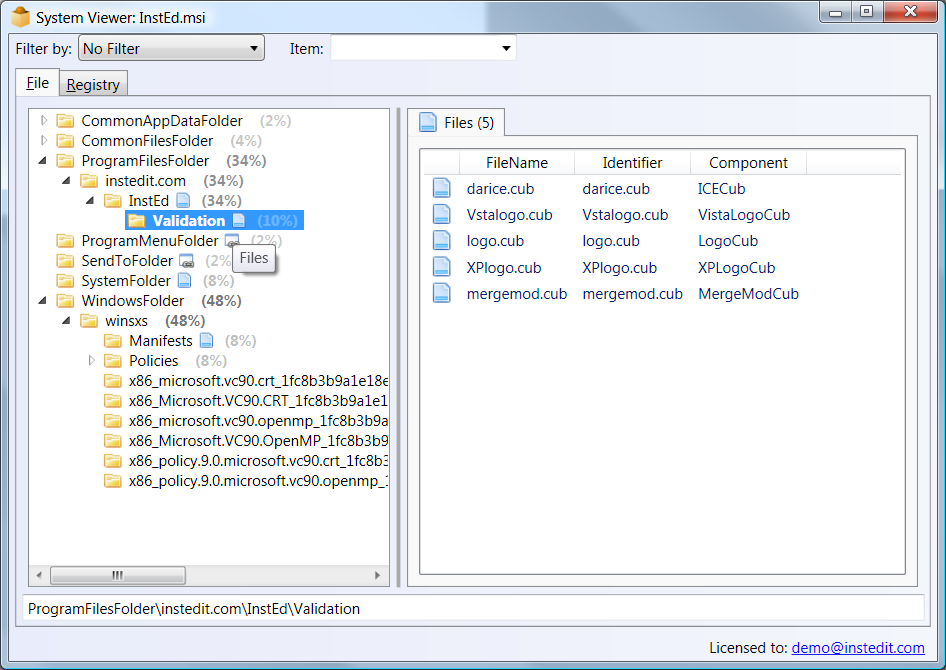Viewport: 946px width, 670px height.
Task: Sort by FileName column header
Action: [x=517, y=163]
